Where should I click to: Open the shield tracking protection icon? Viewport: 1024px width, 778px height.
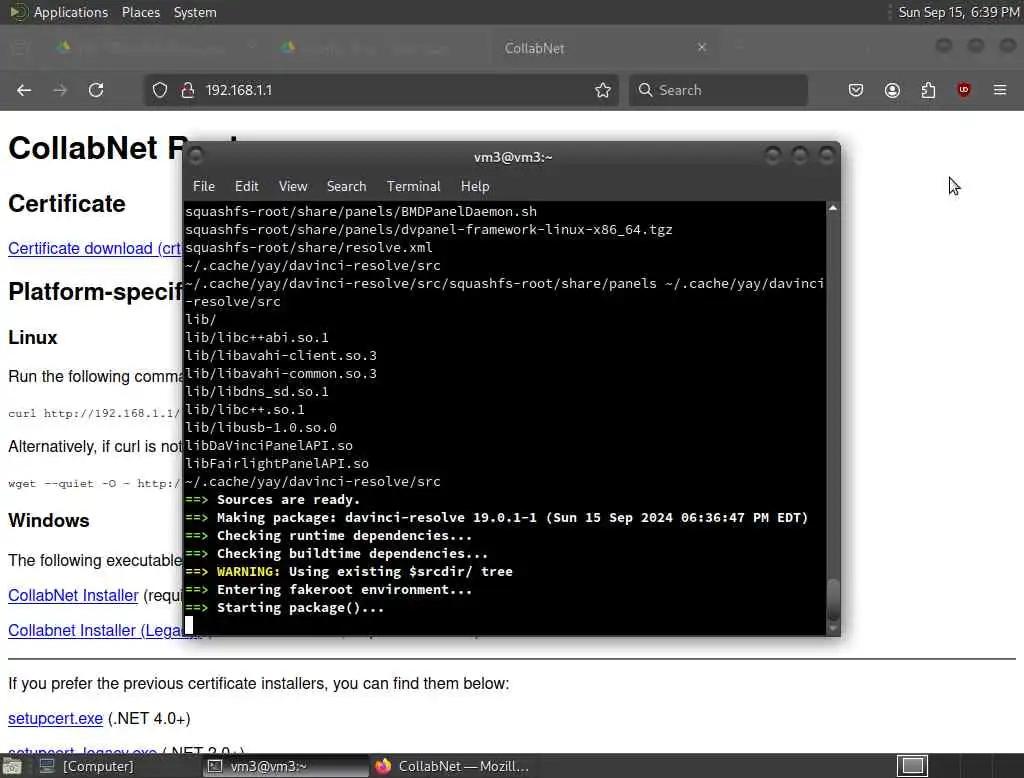160,90
